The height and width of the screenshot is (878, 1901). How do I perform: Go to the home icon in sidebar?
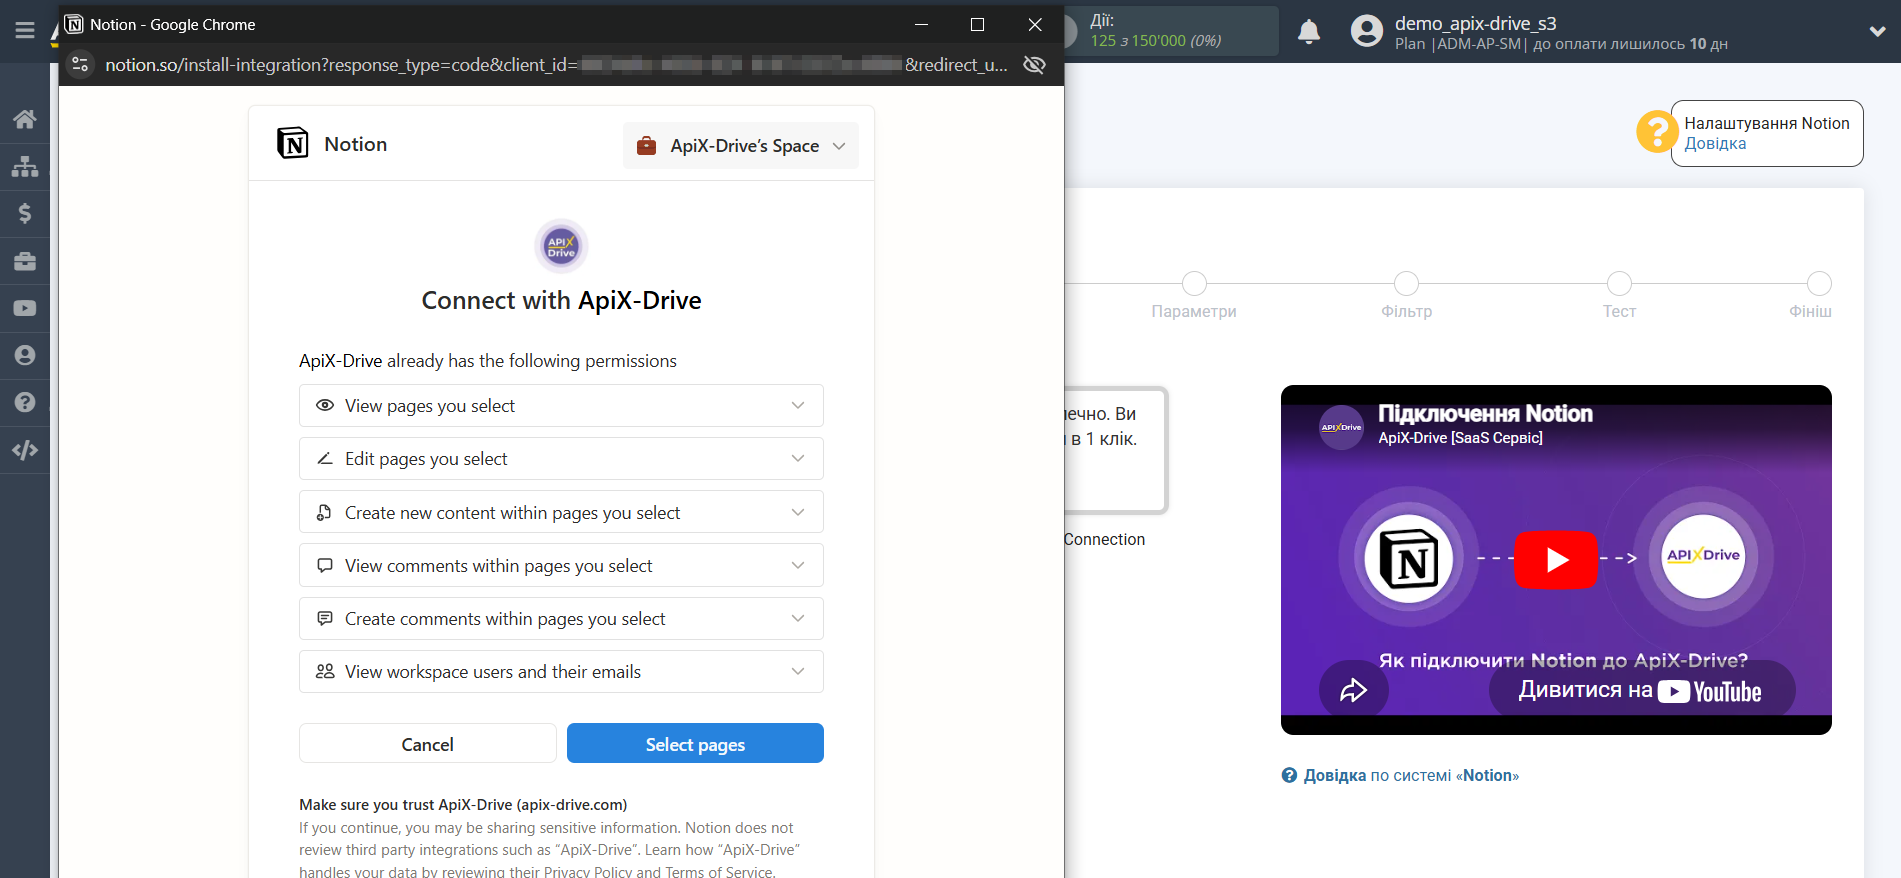(25, 119)
